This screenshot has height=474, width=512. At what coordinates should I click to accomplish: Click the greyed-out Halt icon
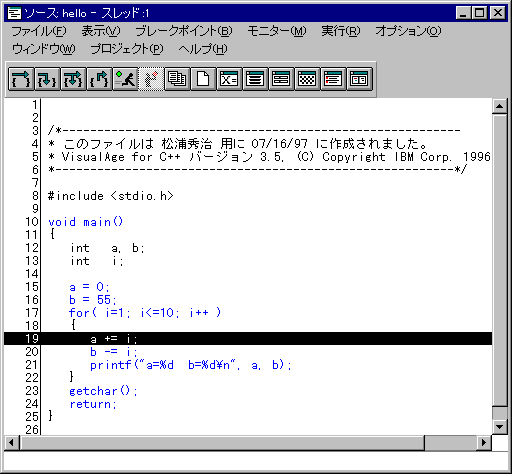click(151, 79)
